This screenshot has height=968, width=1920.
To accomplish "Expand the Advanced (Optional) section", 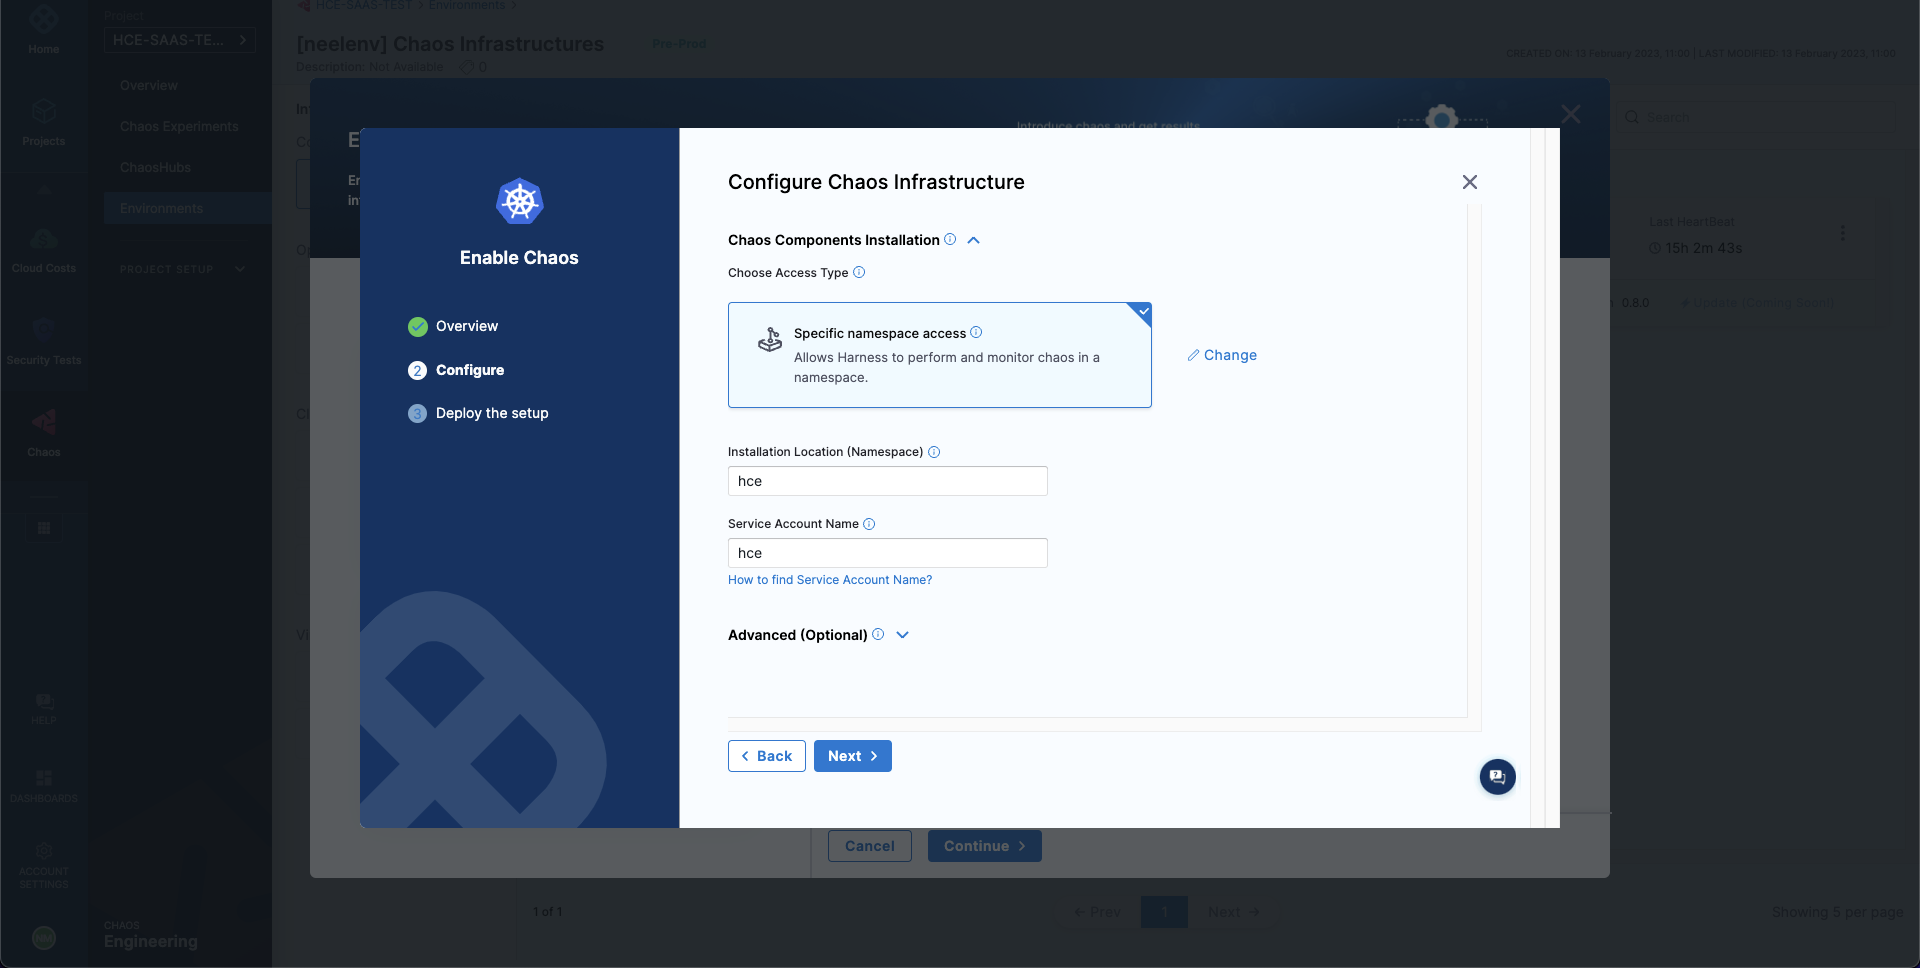I will (x=902, y=635).
